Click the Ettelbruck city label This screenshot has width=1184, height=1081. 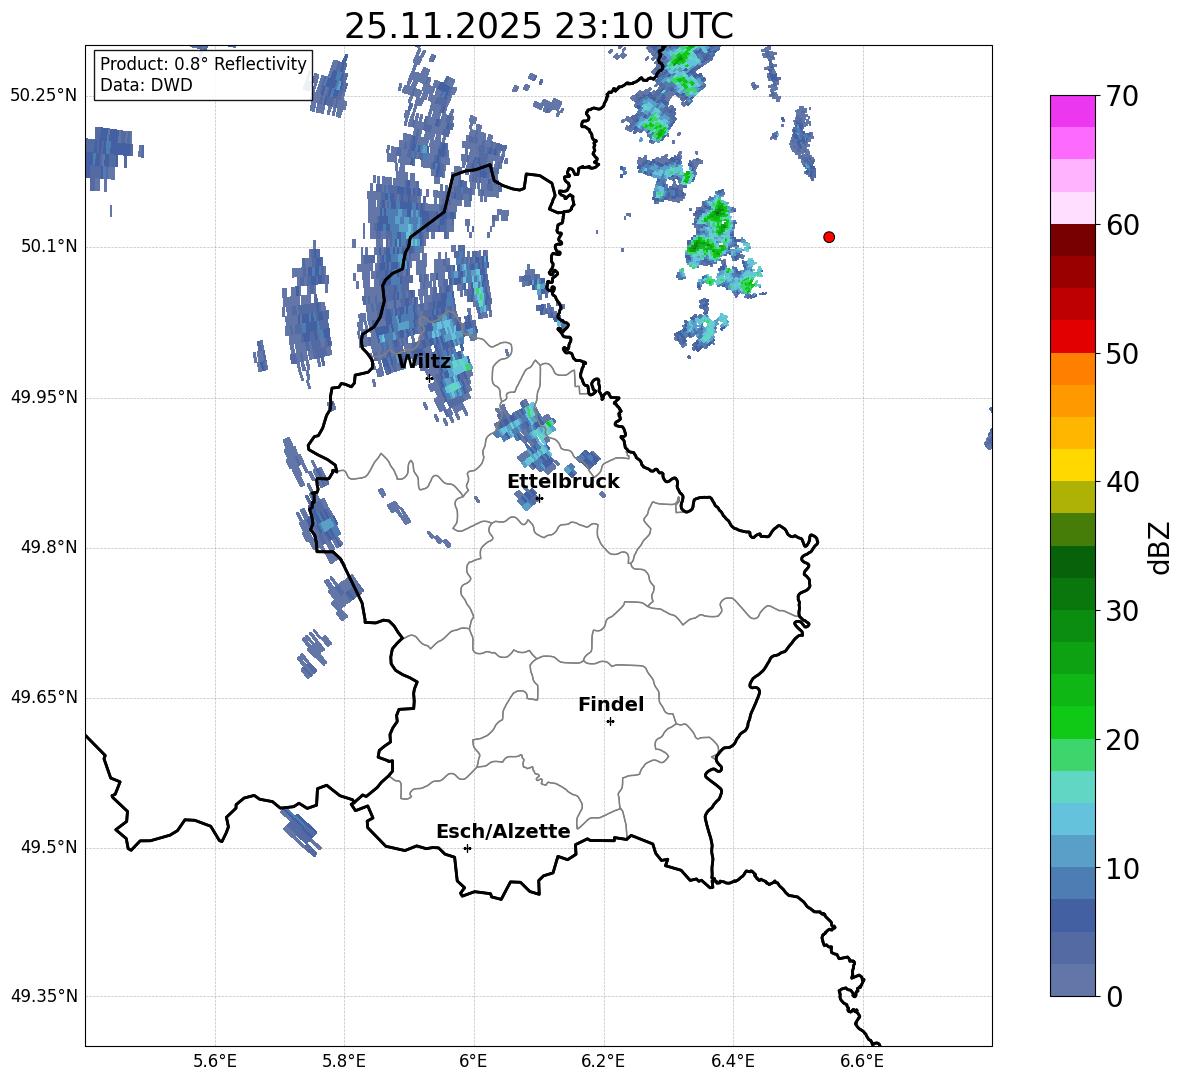(x=563, y=482)
